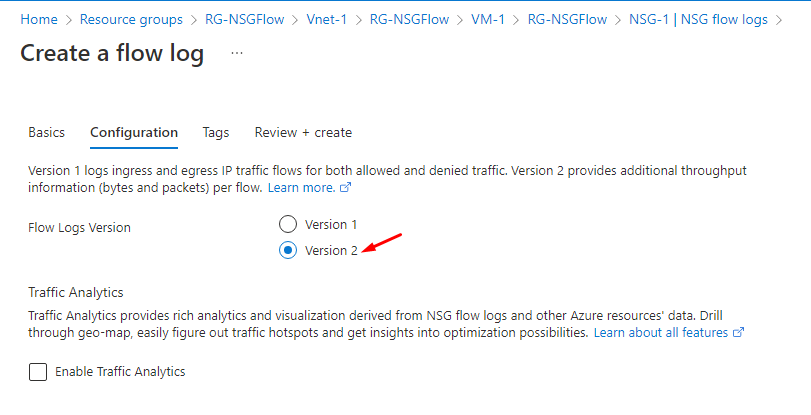Screen dimensions: 811x415
Task: Go to Home in the breadcrumb
Action: (39, 20)
